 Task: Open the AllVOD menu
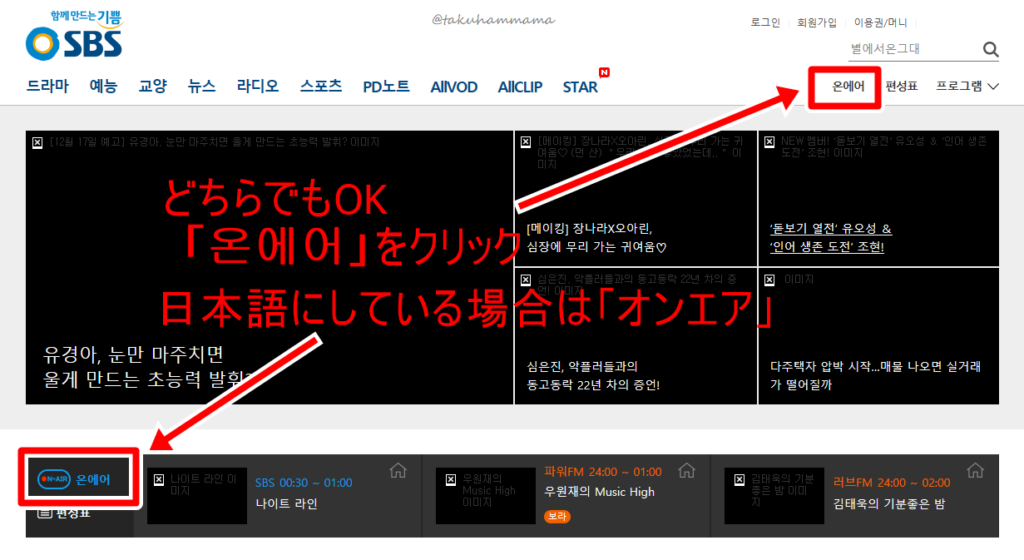click(454, 87)
